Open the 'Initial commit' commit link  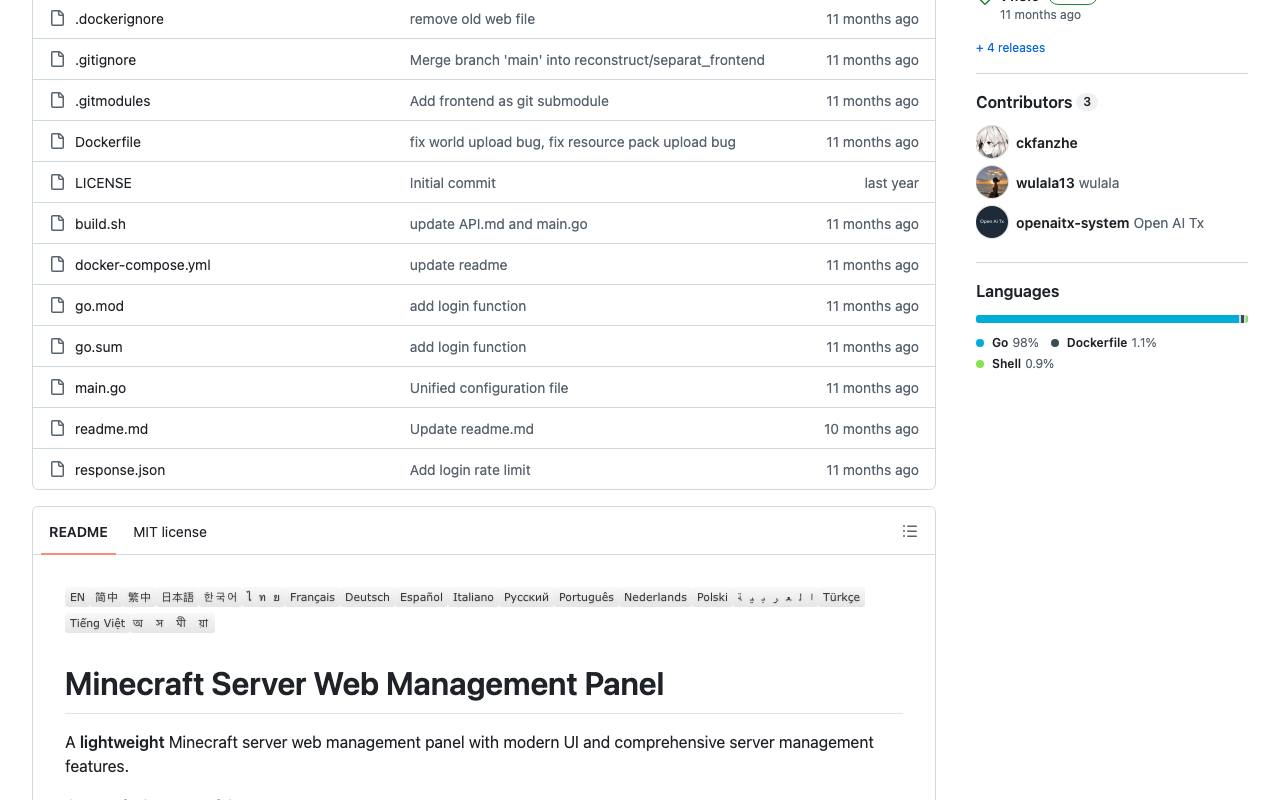(453, 183)
